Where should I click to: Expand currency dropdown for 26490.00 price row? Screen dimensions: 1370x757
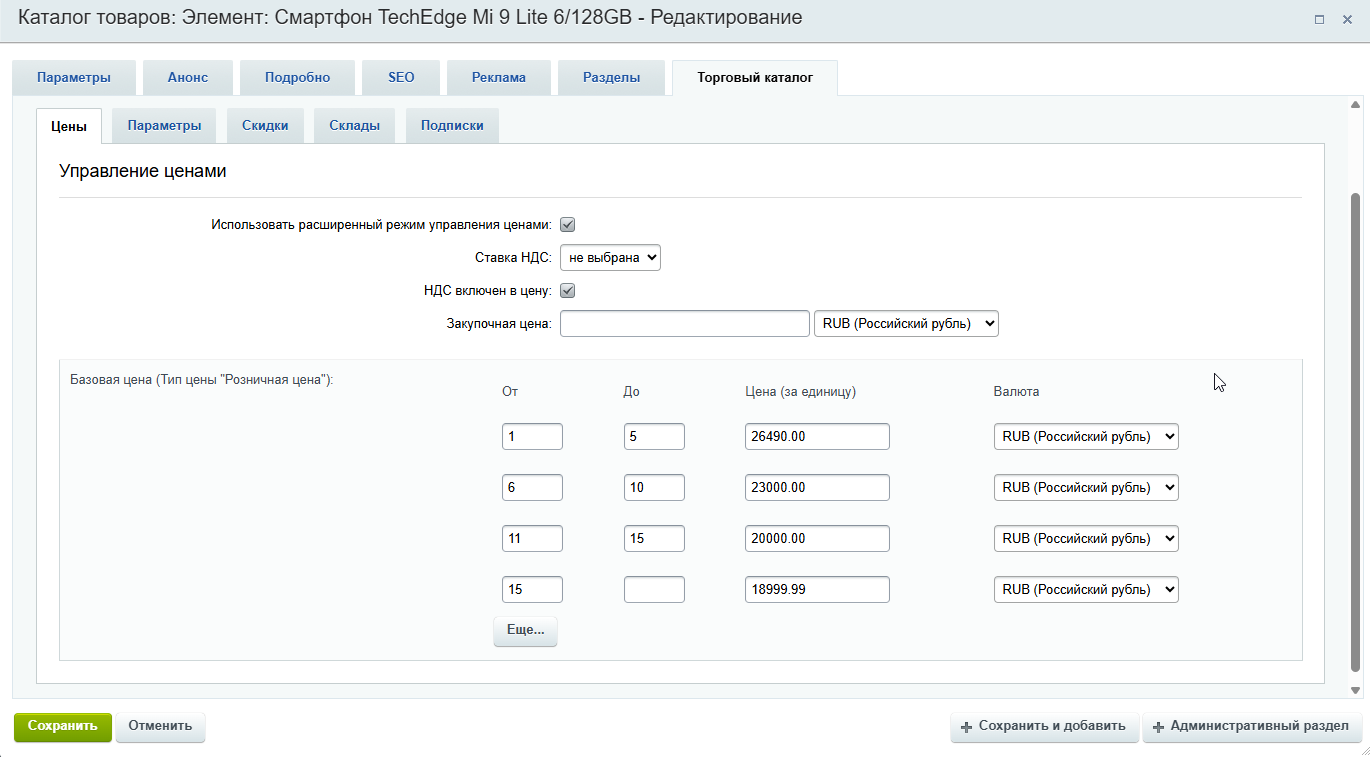coord(1086,437)
